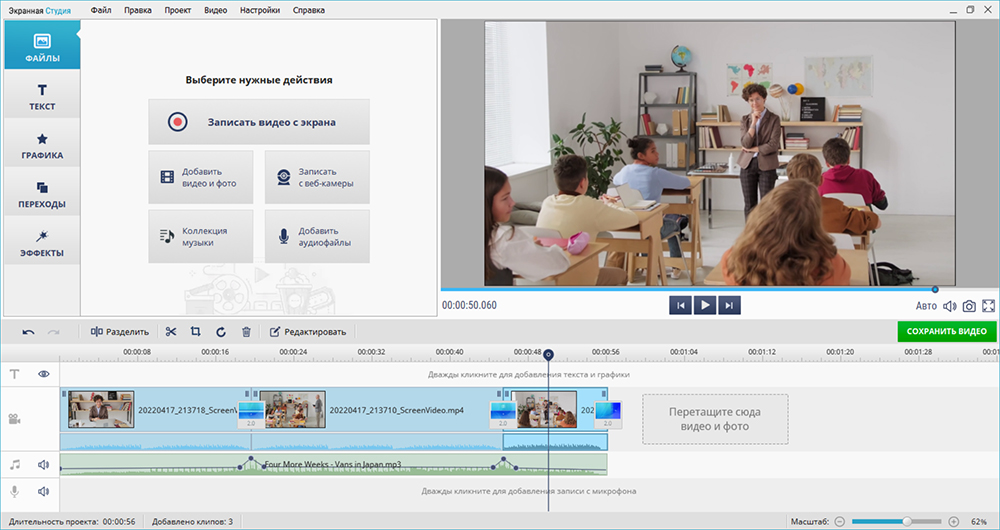The image size is (1000, 530).
Task: Mute the microphone track speaker
Action: click(43, 491)
